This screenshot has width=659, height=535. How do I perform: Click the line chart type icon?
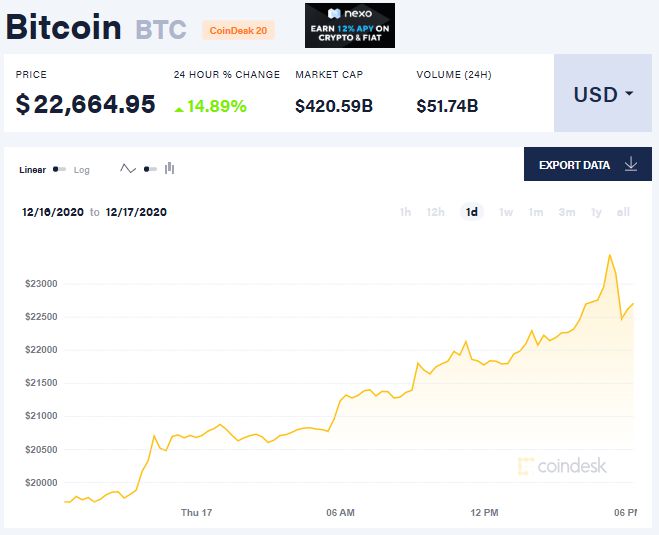[127, 169]
